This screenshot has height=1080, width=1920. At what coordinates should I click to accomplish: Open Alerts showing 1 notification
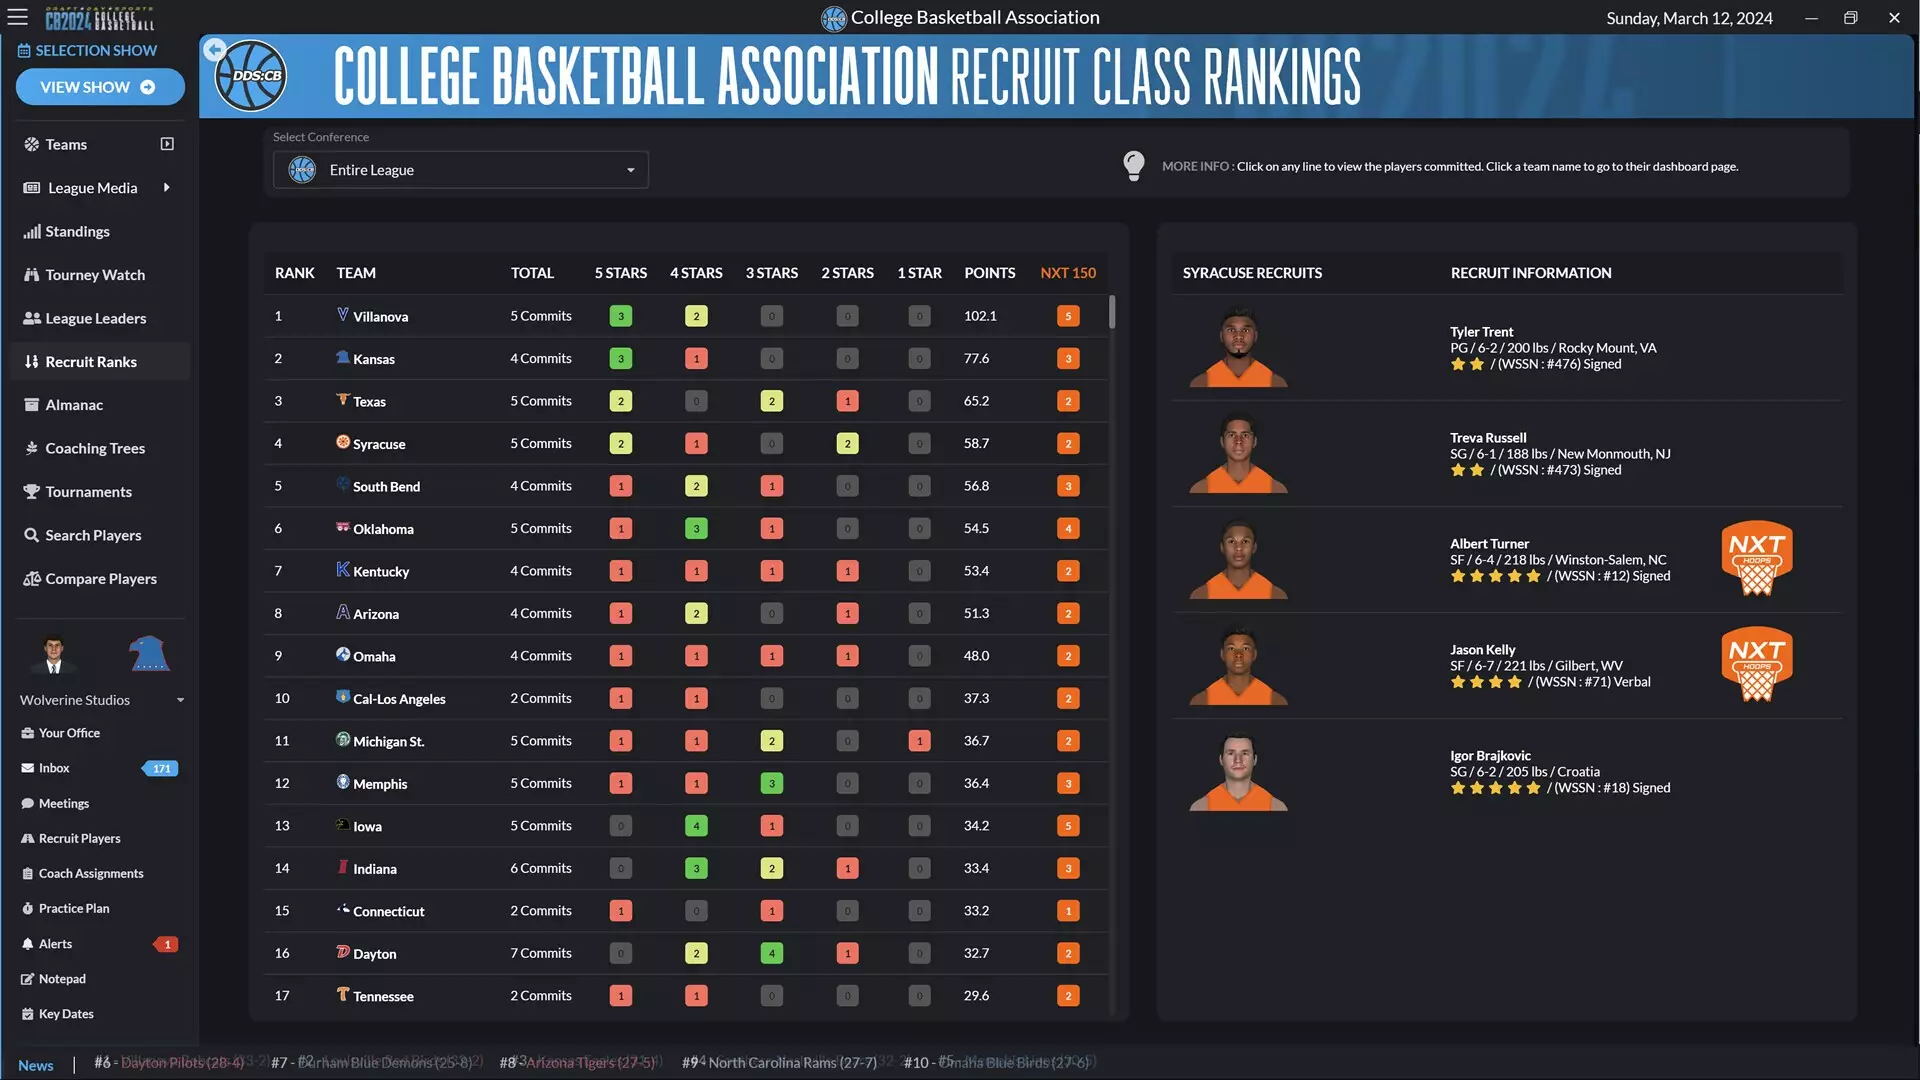tap(55, 943)
